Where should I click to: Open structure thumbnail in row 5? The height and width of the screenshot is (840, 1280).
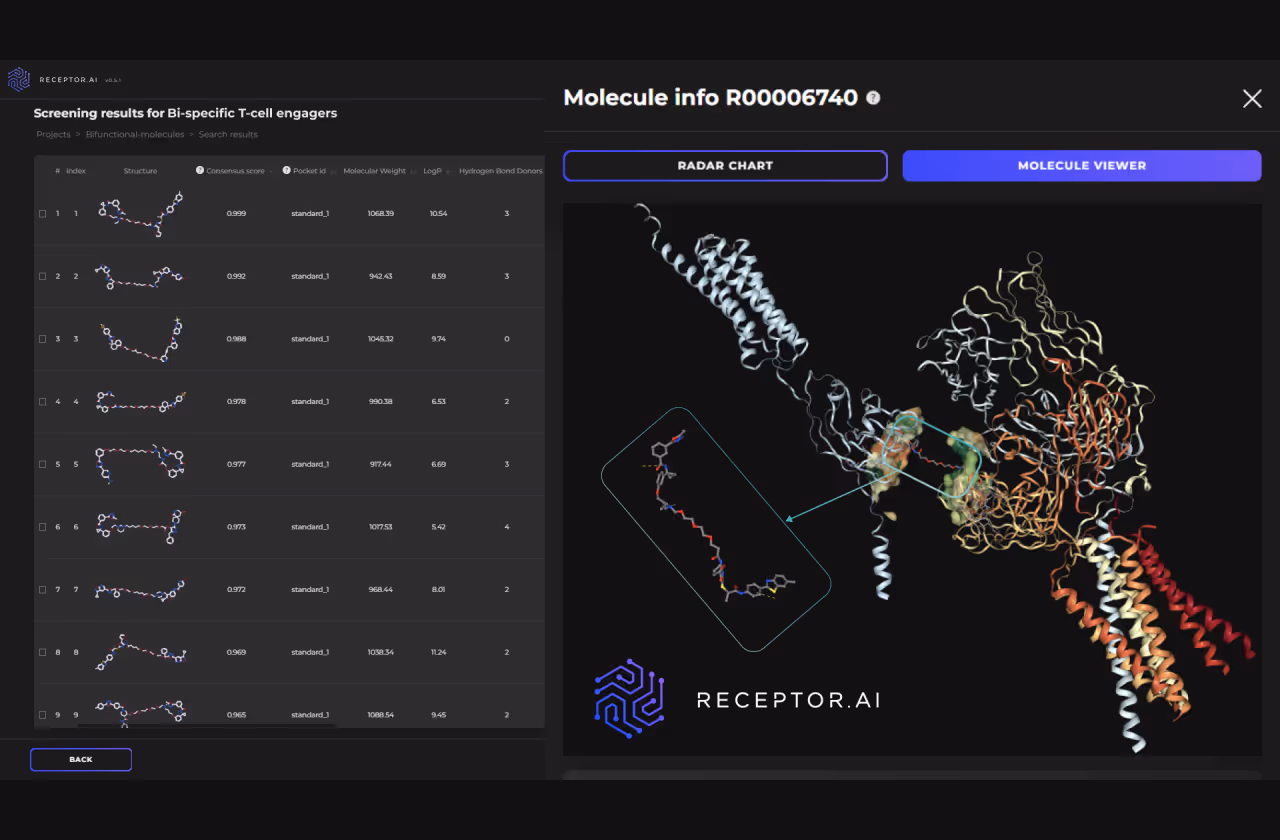[140, 464]
